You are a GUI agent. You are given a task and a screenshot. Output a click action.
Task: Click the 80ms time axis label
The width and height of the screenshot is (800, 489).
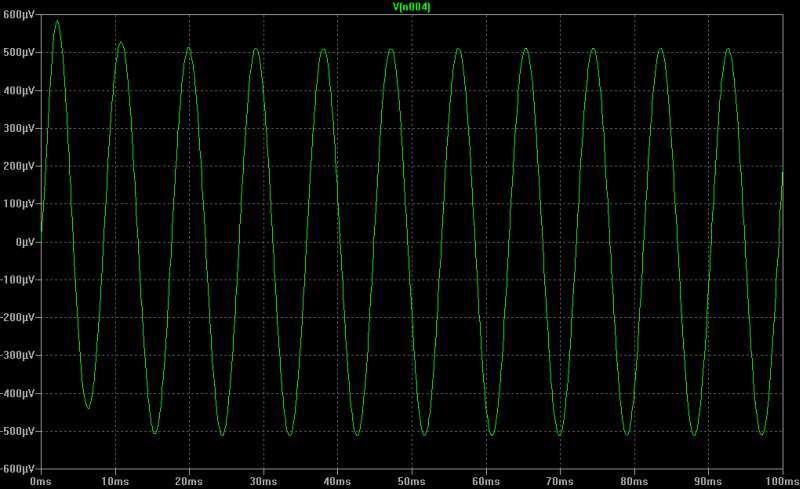(x=634, y=481)
